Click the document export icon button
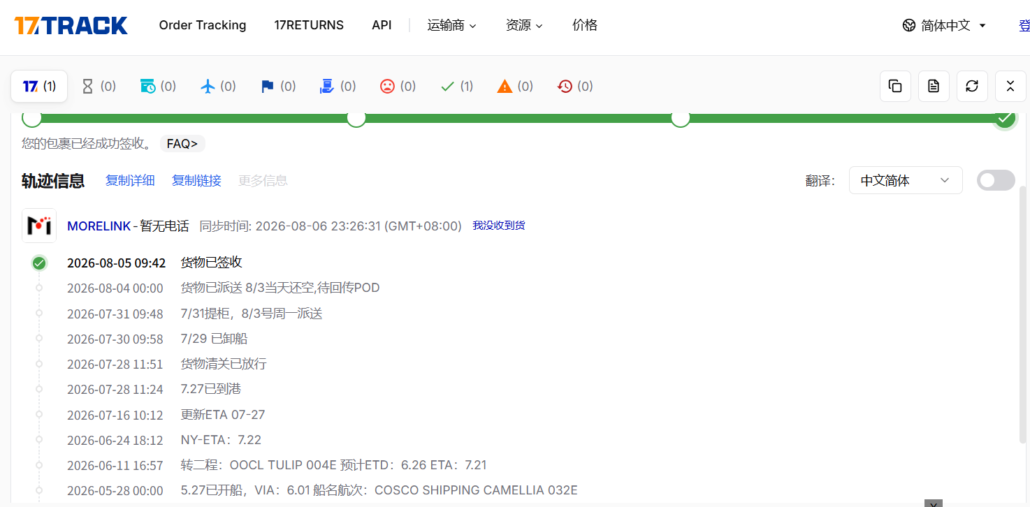The width and height of the screenshot is (1030, 507). pos(933,86)
